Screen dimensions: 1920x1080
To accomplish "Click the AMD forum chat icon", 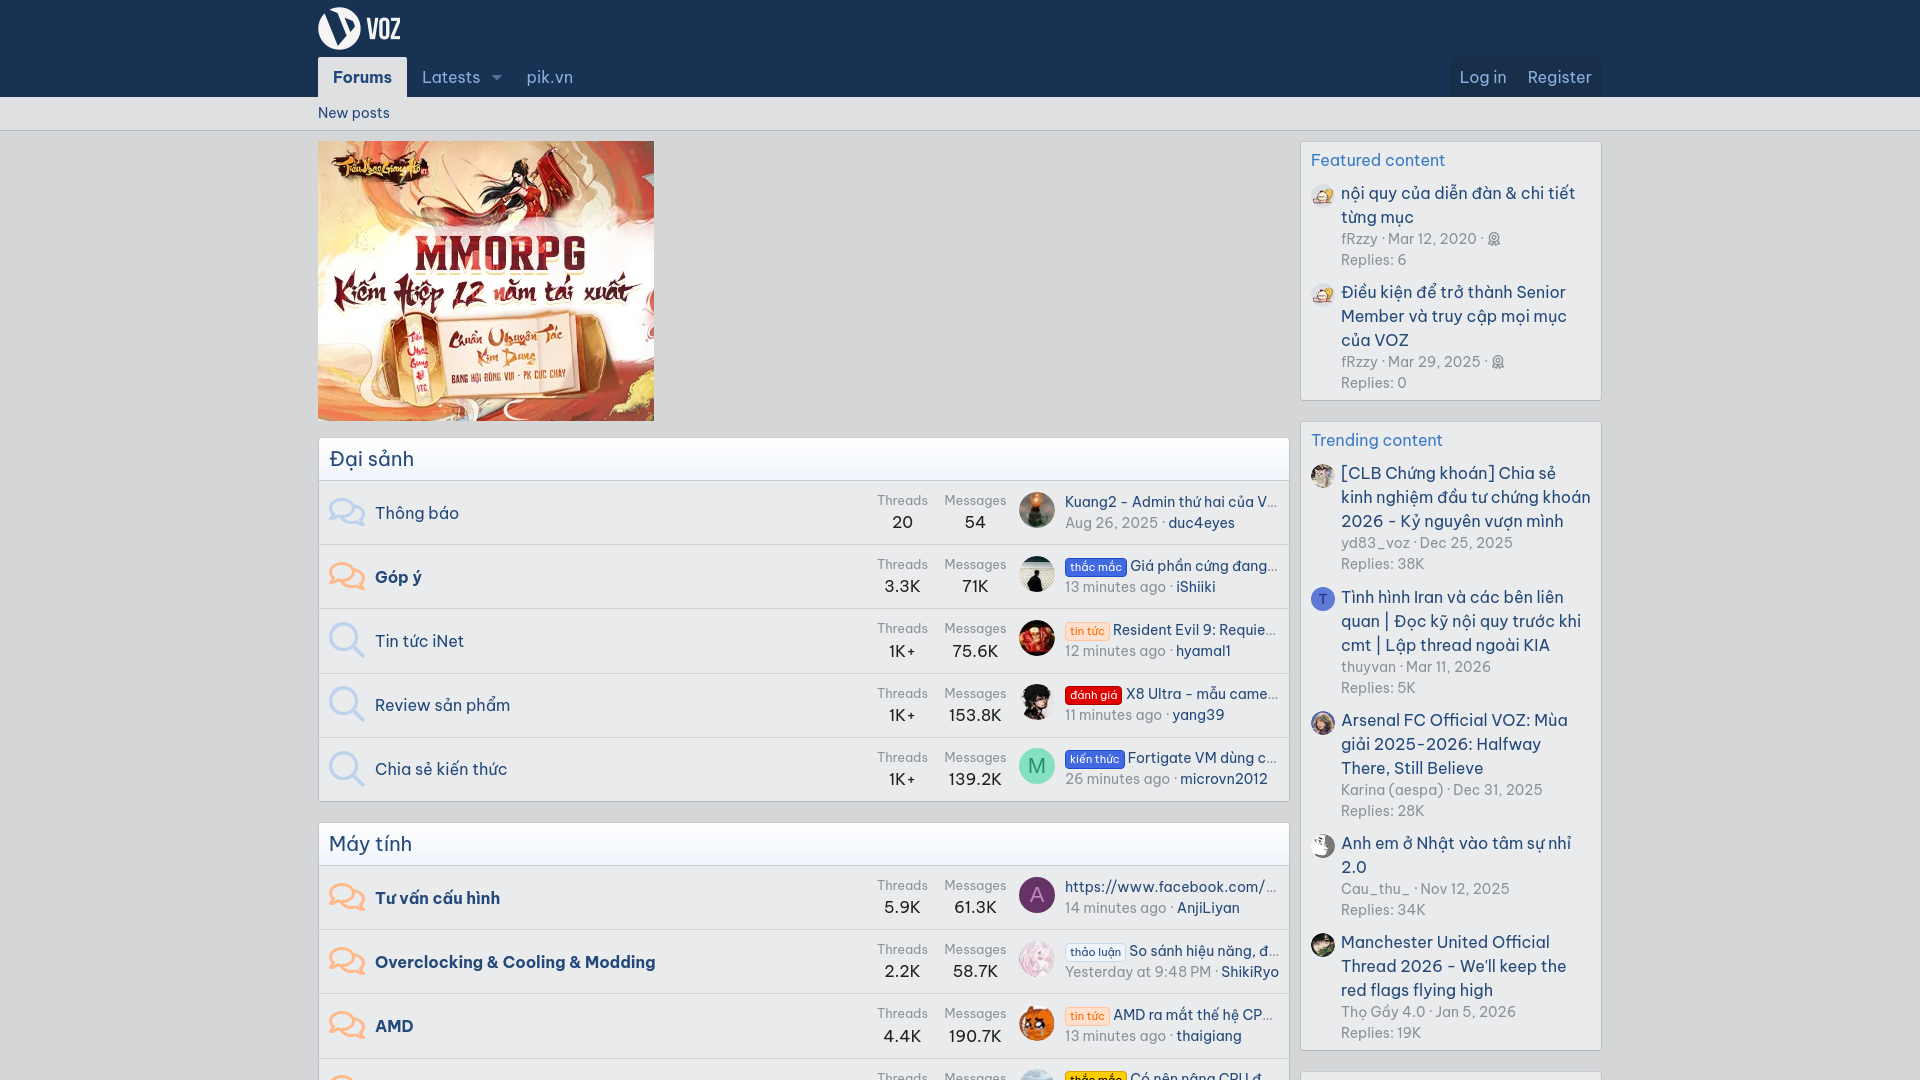I will pyautogui.click(x=347, y=1025).
